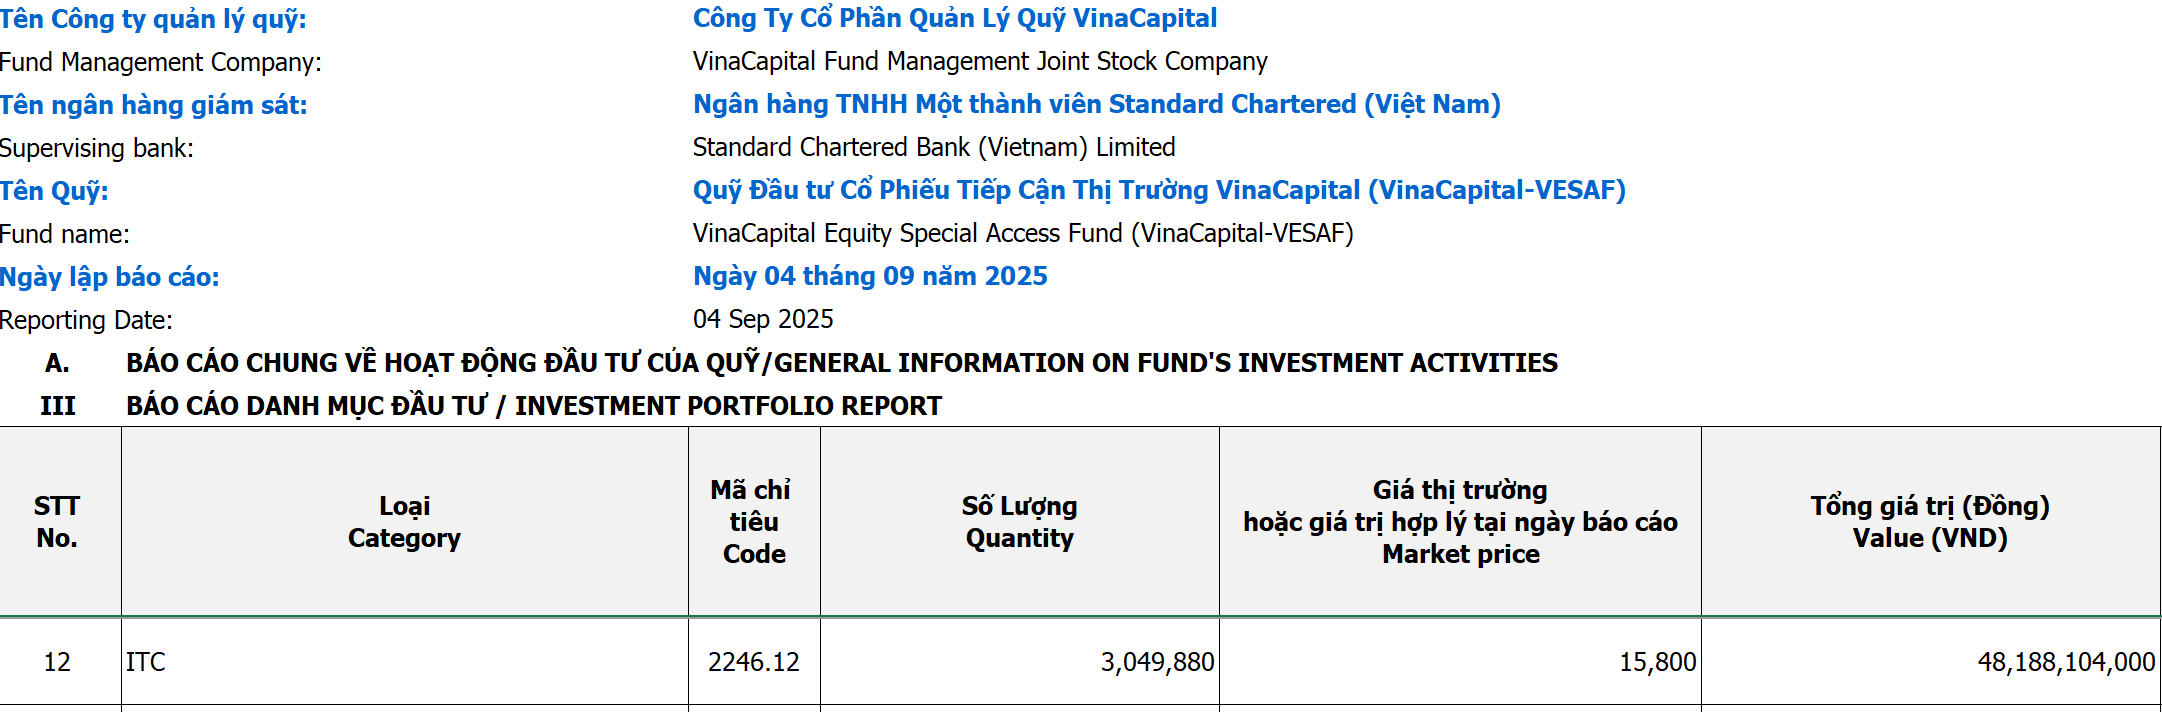Click the 'STT No.' column header
Image resolution: width=2162 pixels, height=712 pixels.
[57, 522]
